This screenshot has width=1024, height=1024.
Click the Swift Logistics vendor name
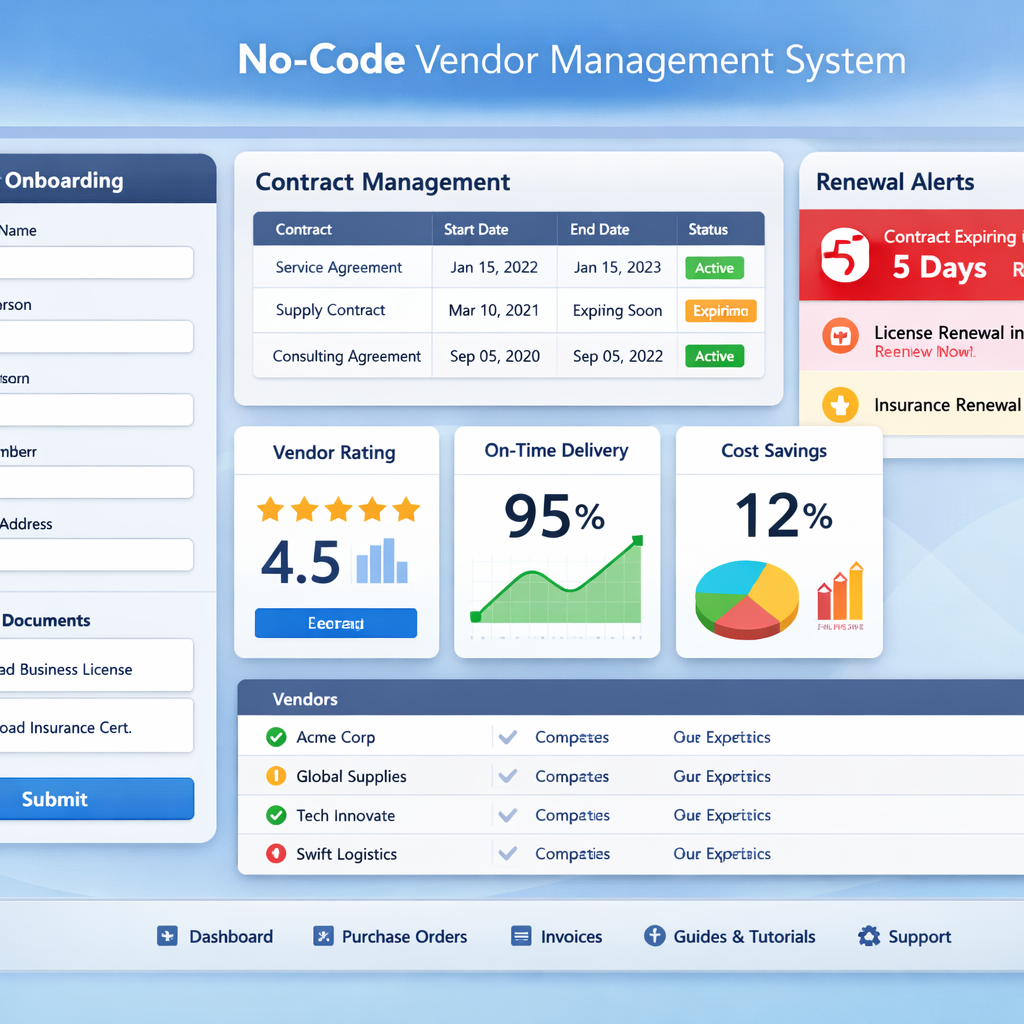[x=347, y=854]
